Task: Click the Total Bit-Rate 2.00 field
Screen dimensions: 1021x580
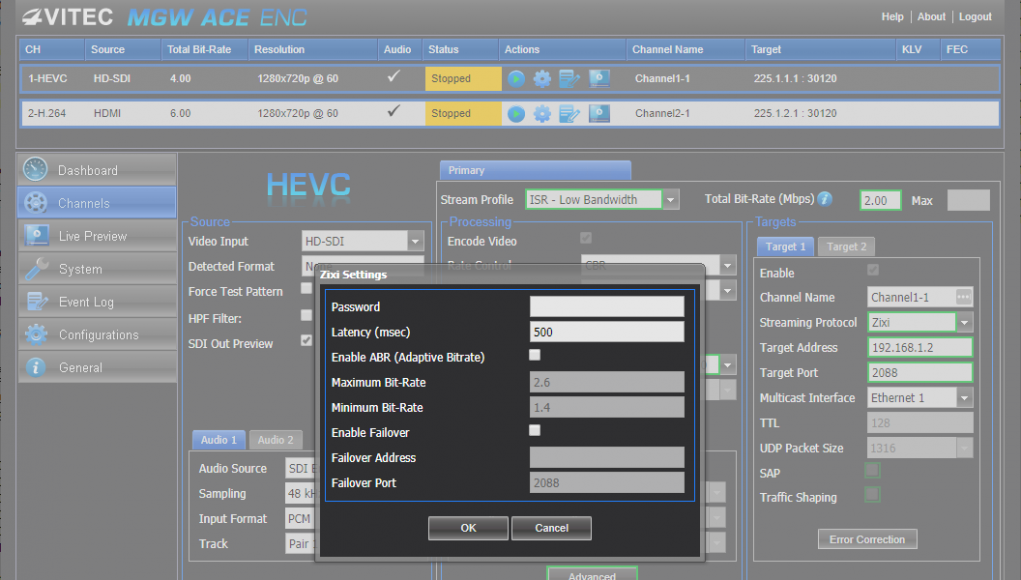Action: pyautogui.click(x=880, y=200)
